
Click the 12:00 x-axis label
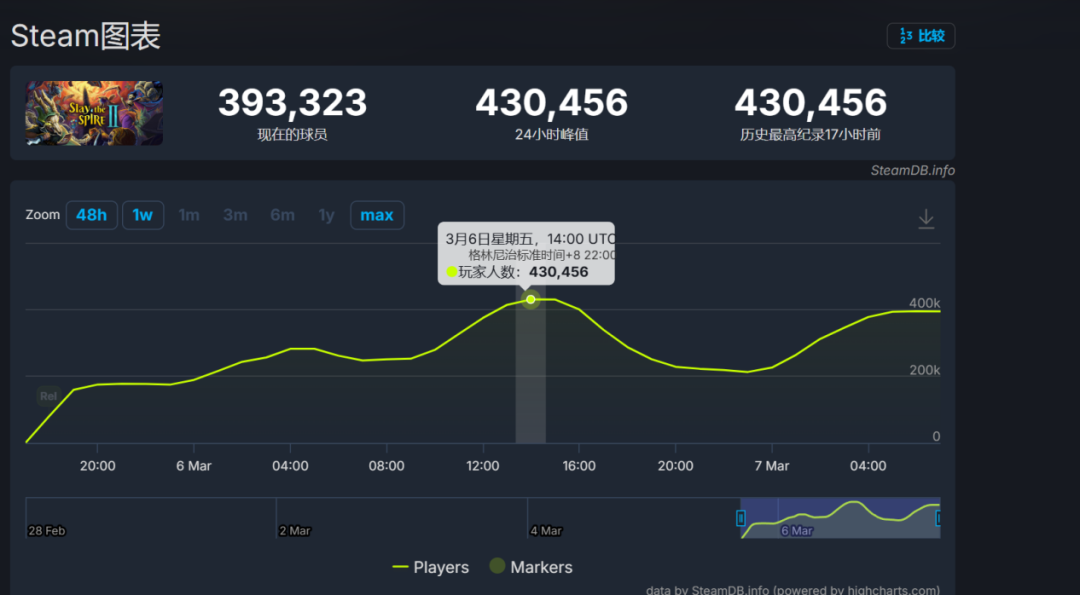(x=482, y=466)
